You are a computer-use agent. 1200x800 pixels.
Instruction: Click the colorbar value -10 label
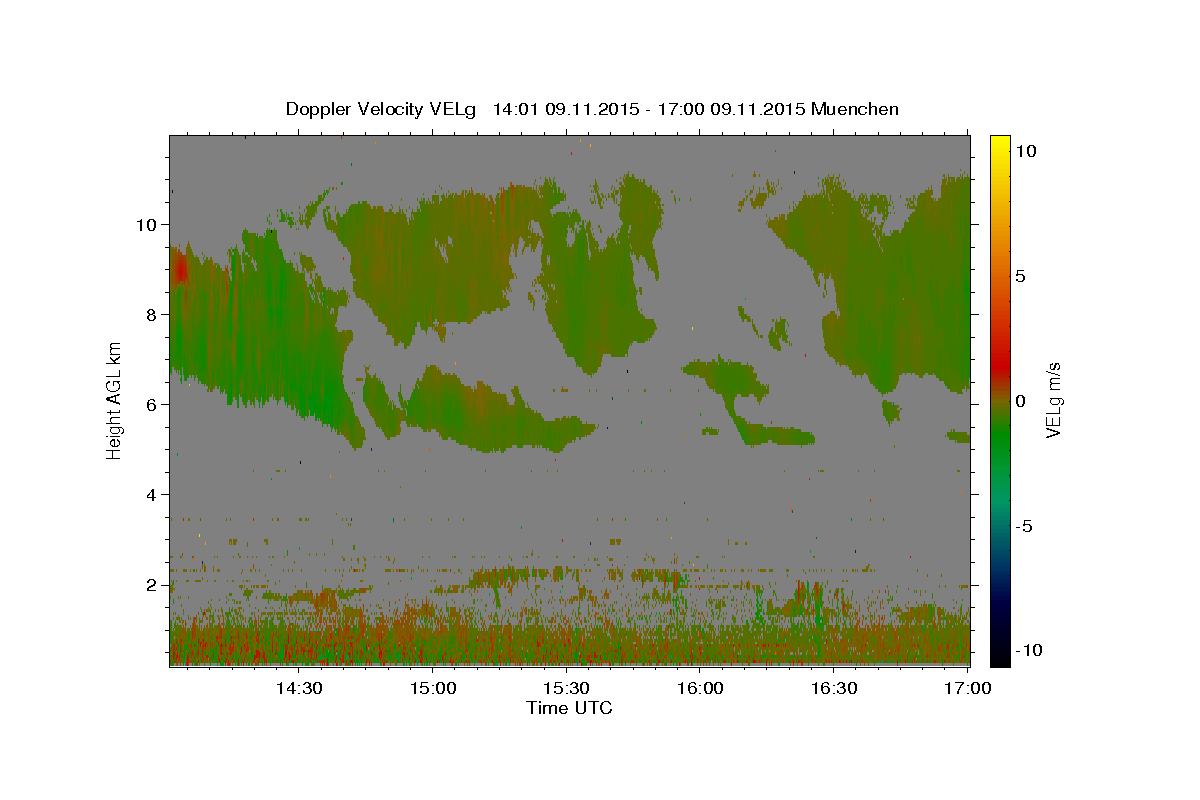(1028, 651)
